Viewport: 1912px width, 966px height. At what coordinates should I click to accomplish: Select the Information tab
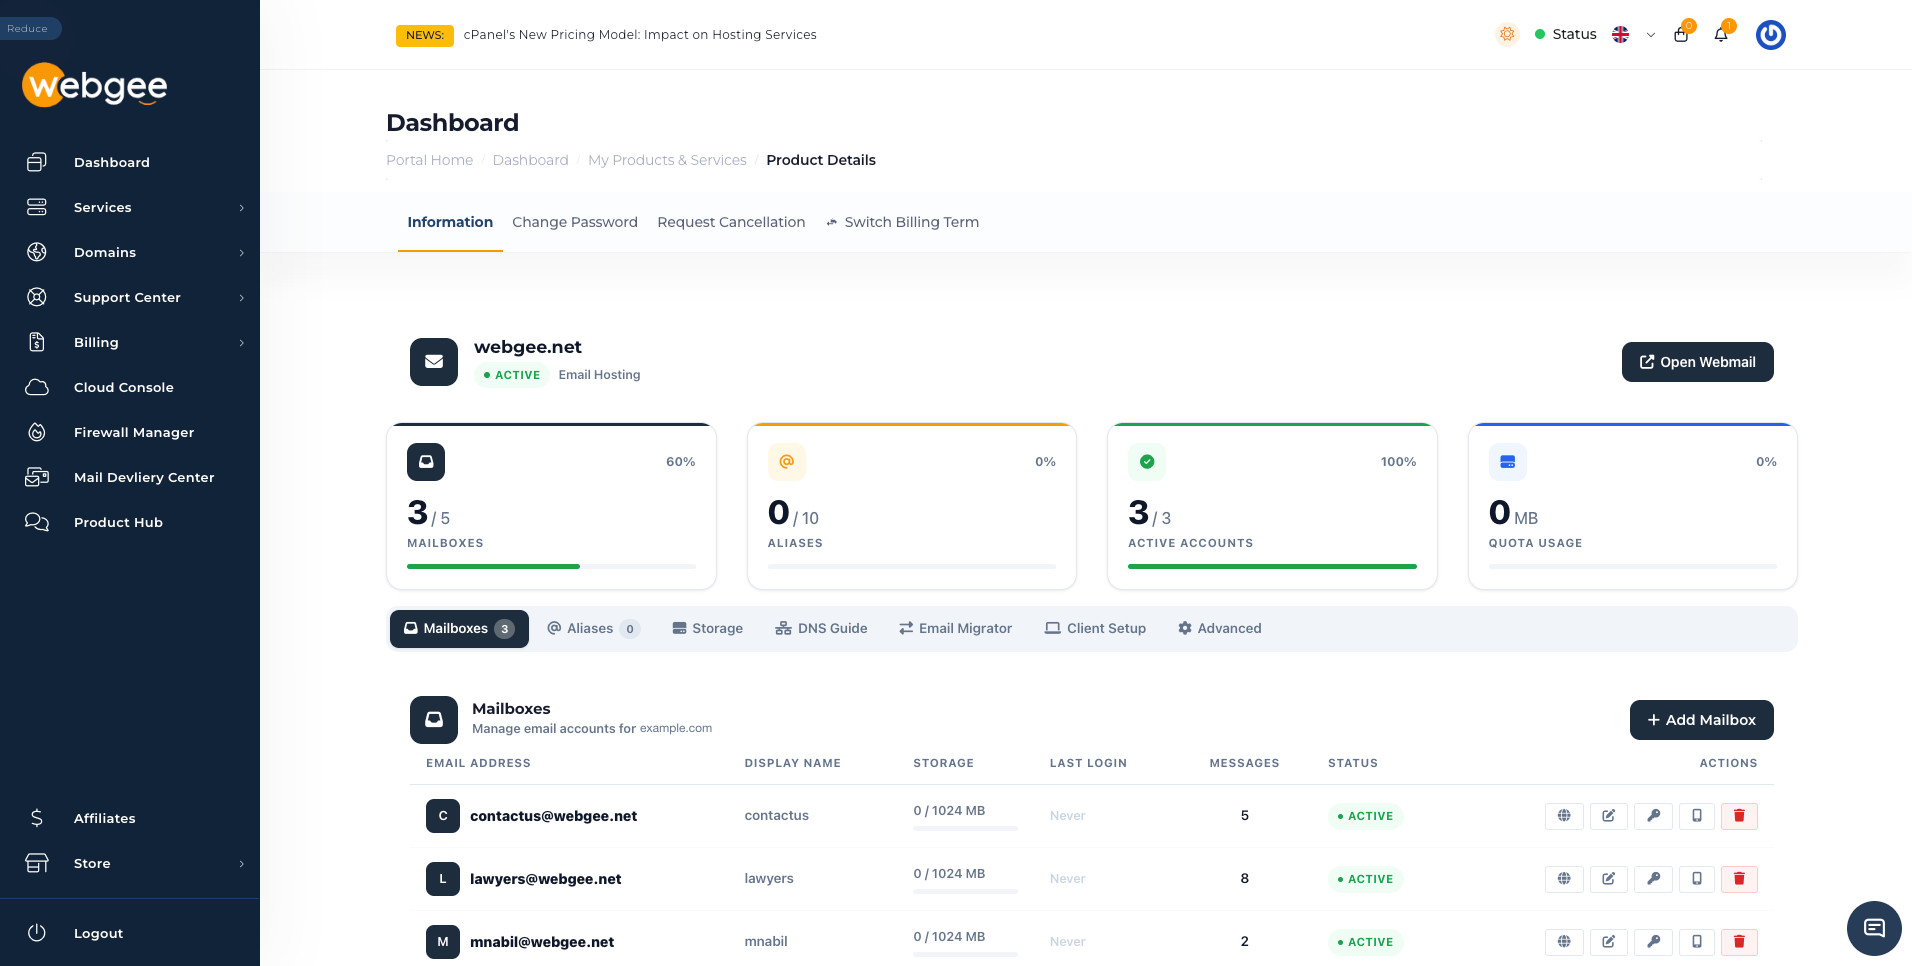[450, 222]
